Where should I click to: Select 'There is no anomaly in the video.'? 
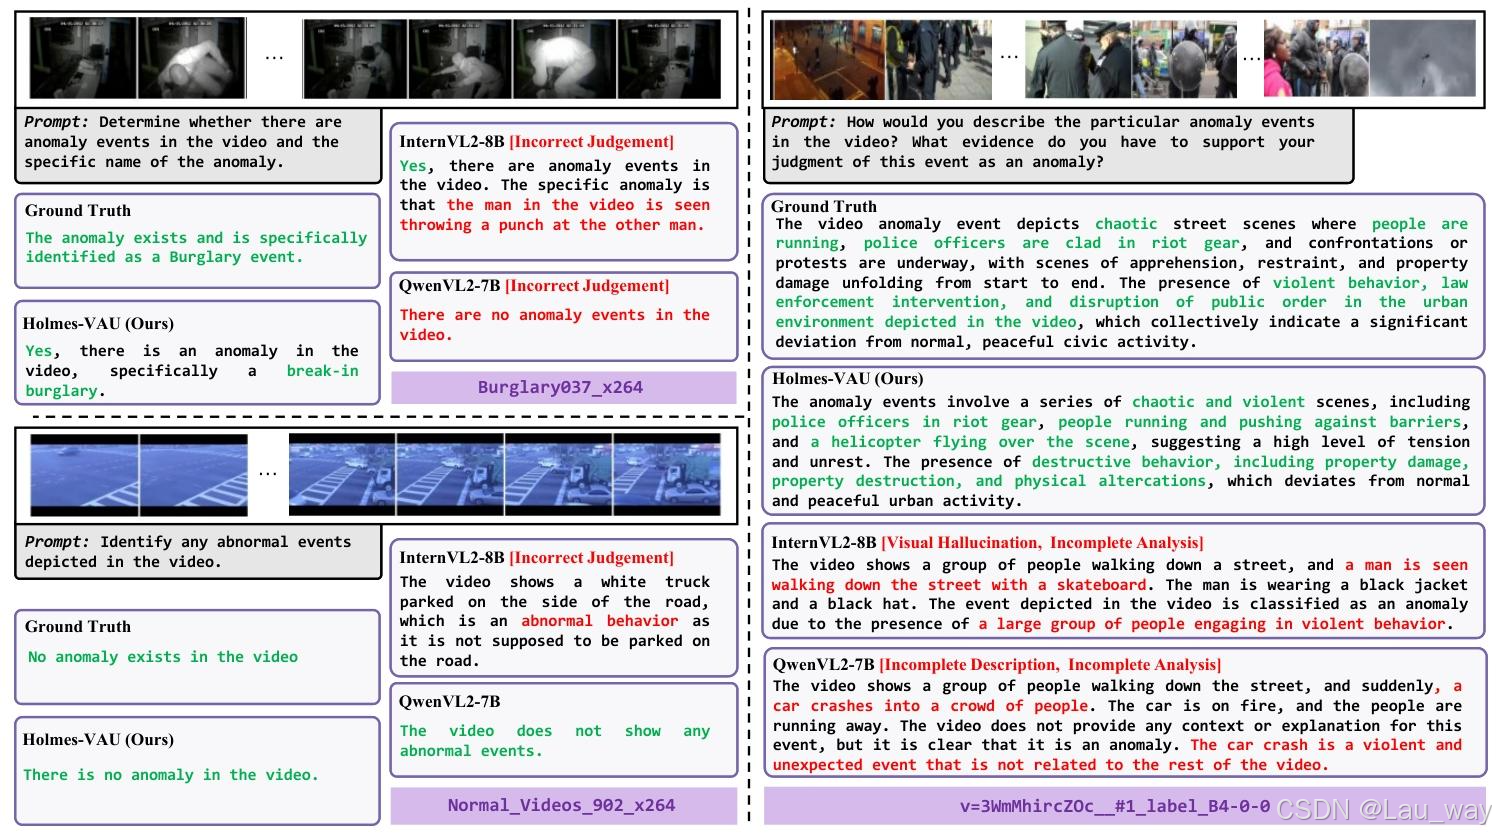click(171, 775)
